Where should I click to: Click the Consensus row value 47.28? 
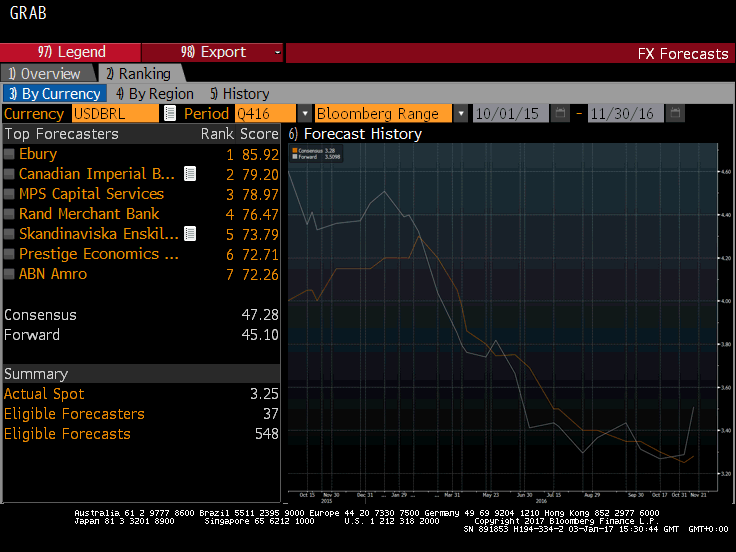(x=260, y=314)
